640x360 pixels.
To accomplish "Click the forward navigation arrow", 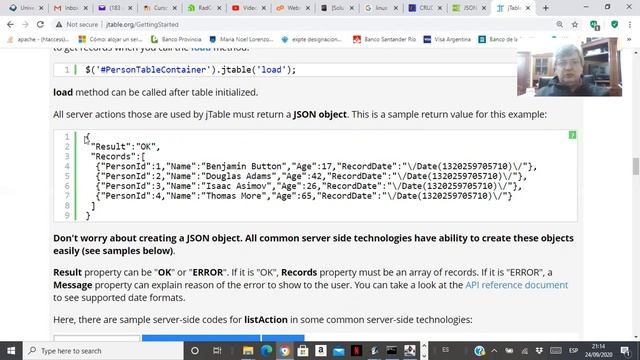I will 25,24.
